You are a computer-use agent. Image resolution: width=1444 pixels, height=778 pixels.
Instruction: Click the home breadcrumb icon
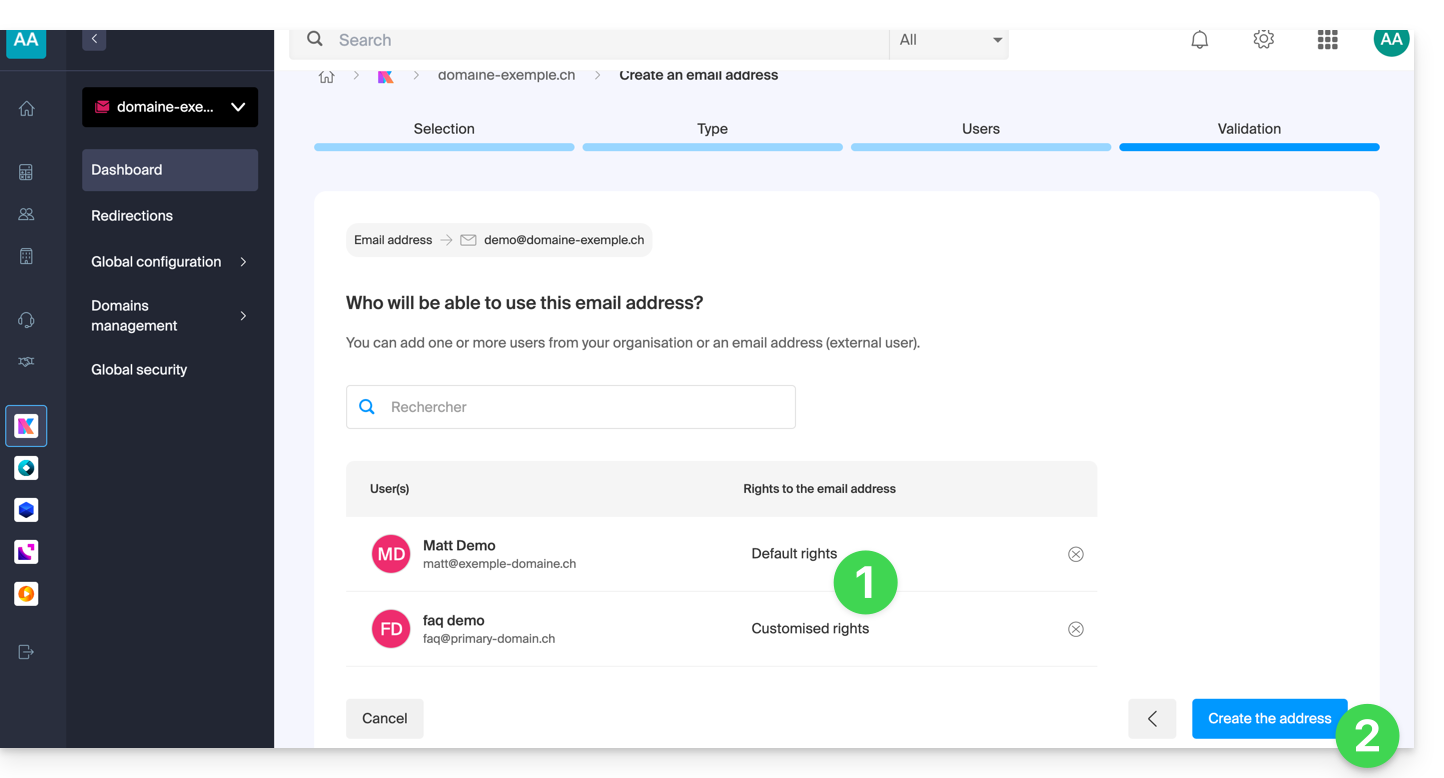[326, 76]
